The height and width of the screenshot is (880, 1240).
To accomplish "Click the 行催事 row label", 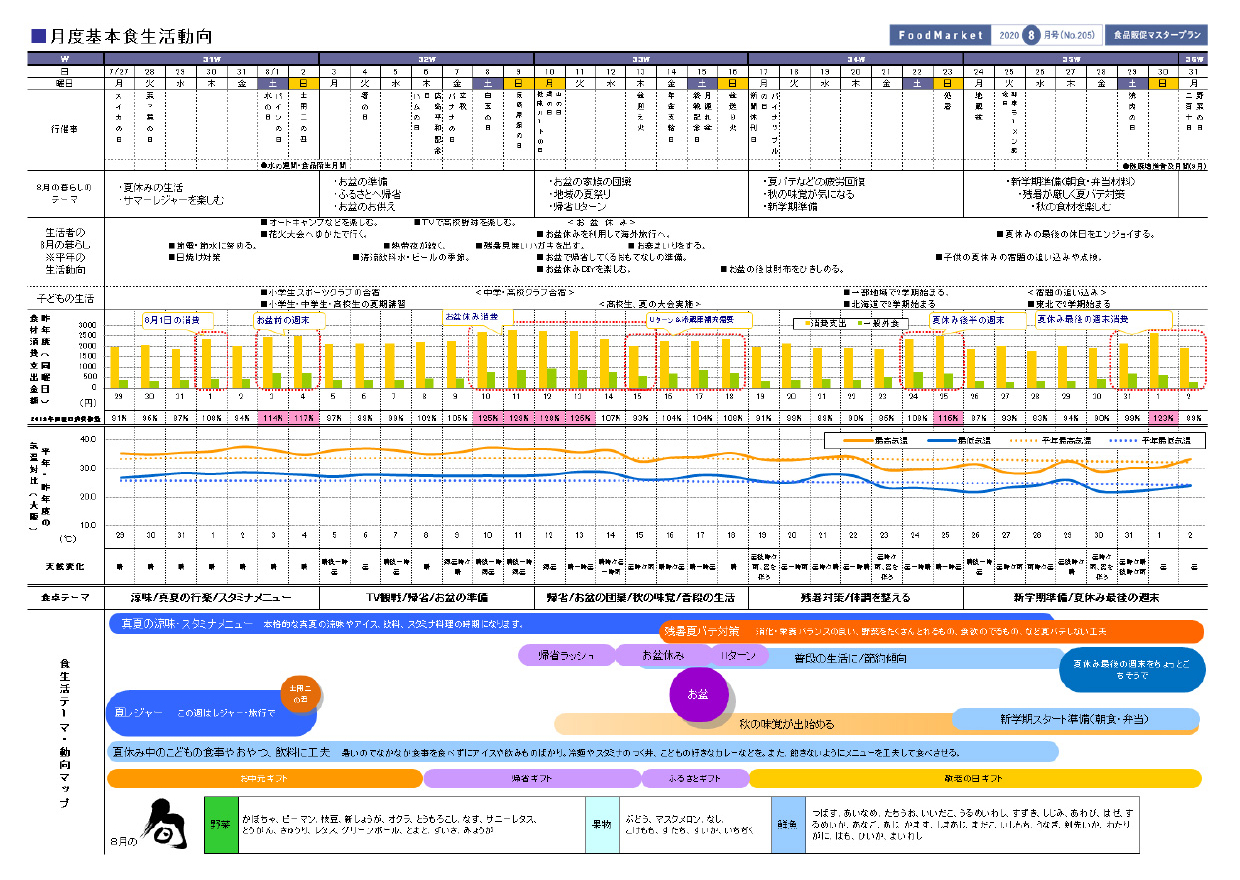I will pyautogui.click(x=67, y=129).
